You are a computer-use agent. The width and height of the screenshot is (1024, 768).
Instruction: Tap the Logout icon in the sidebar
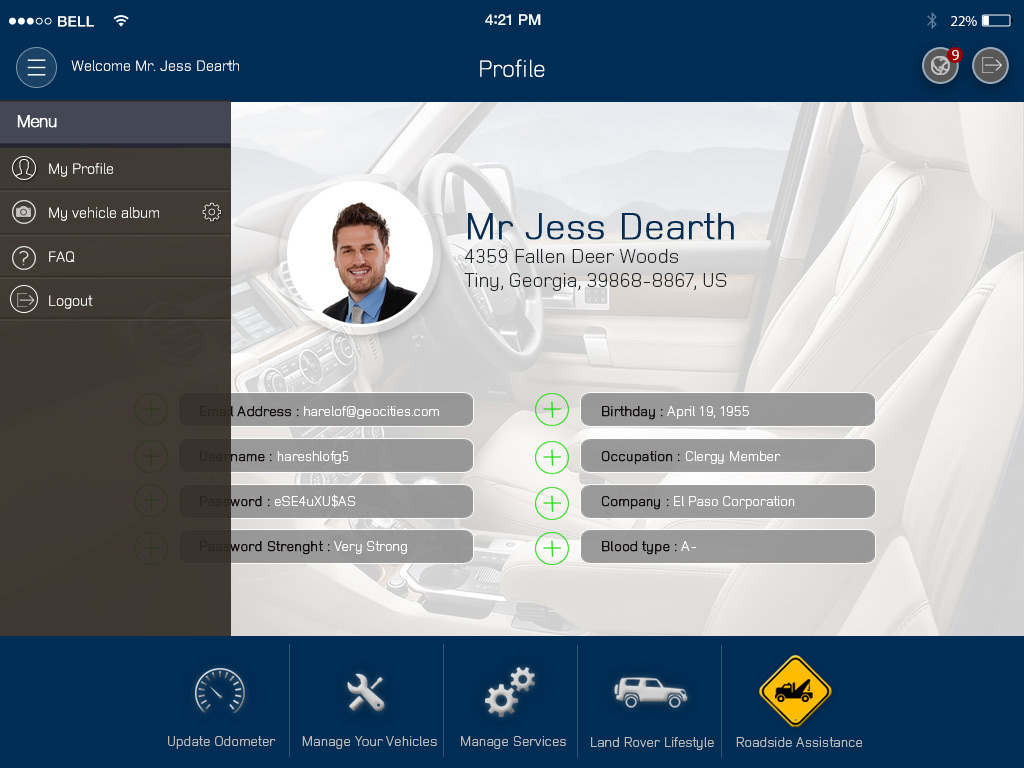24,300
